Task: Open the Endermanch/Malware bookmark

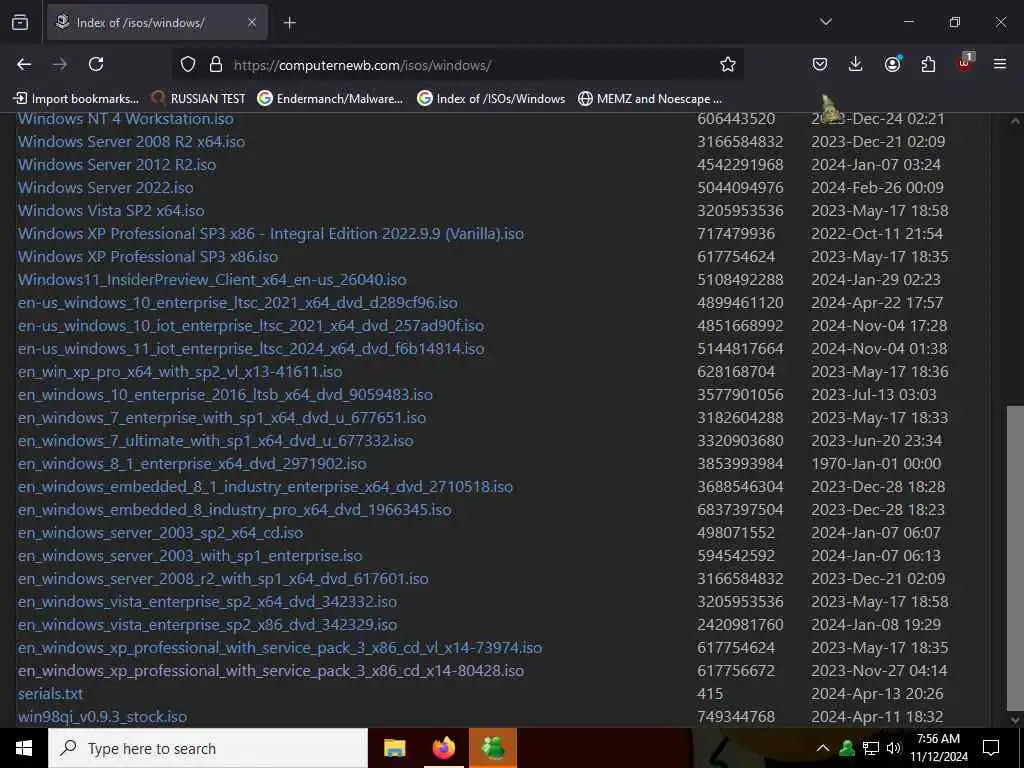Action: [330, 99]
